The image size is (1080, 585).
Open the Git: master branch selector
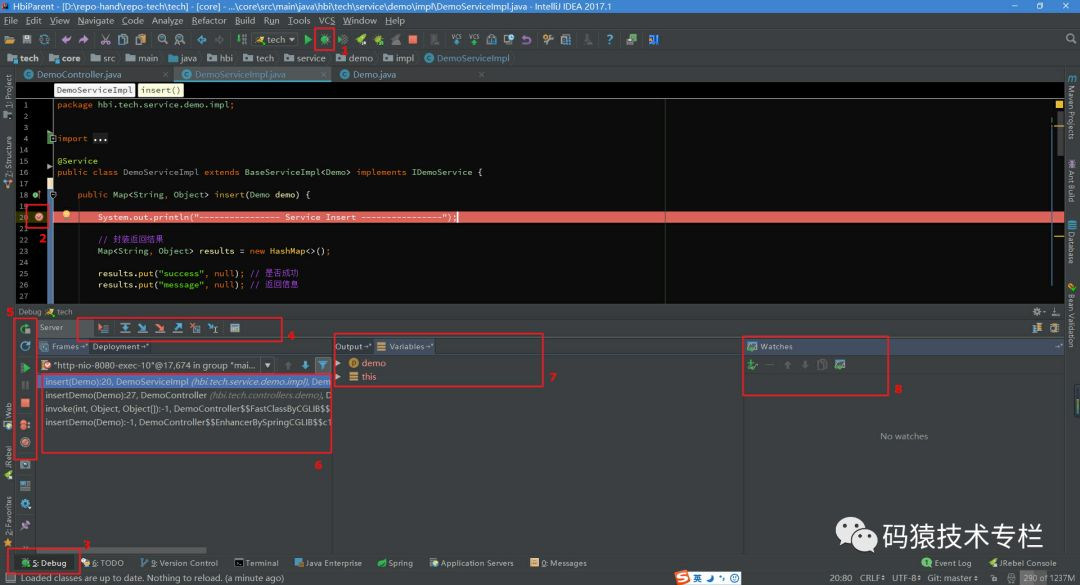(x=953, y=578)
